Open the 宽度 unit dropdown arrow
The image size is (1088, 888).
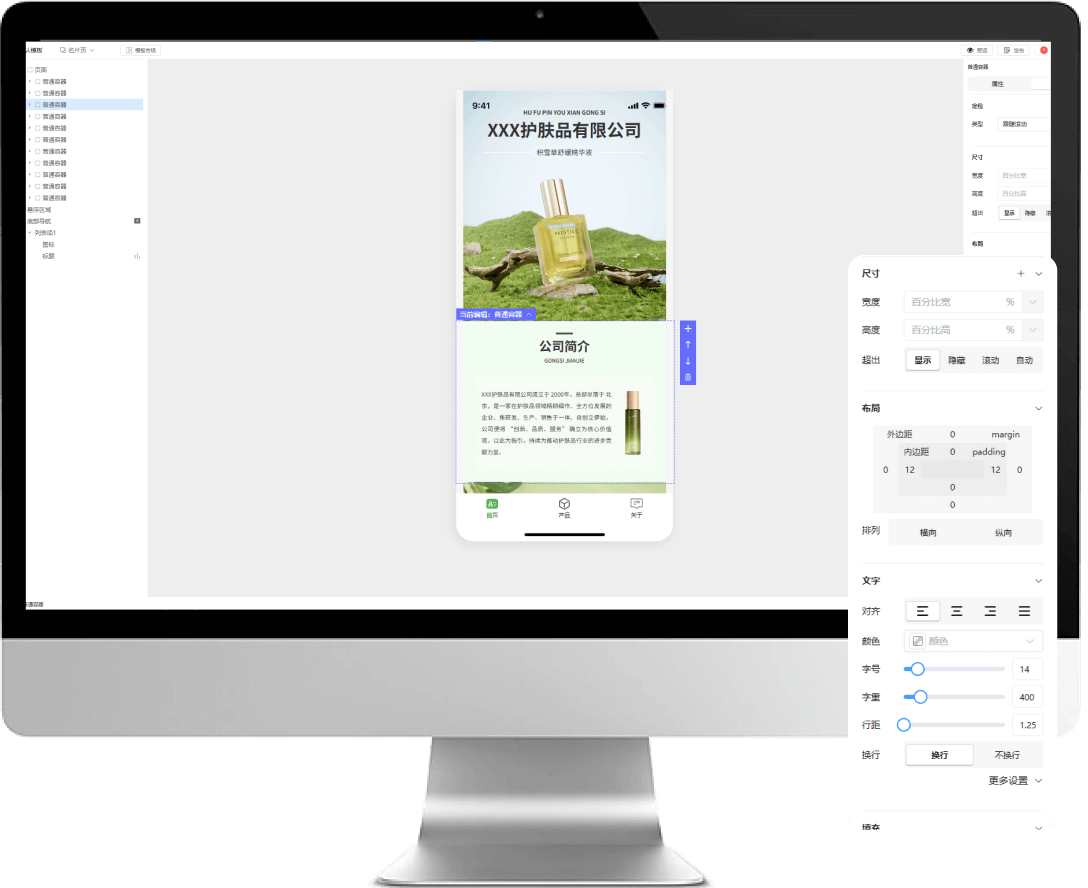1032,302
